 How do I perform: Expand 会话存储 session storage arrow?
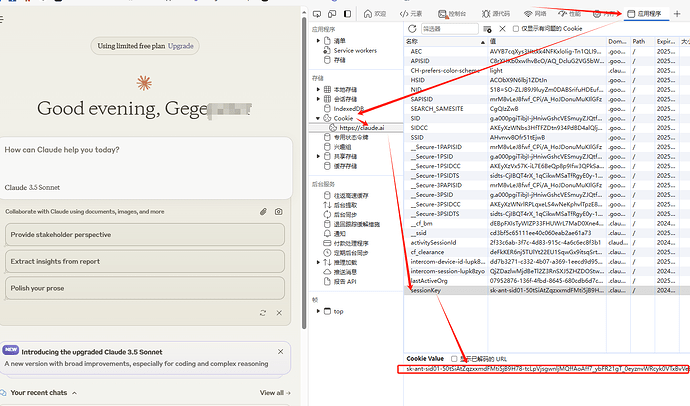click(x=318, y=99)
